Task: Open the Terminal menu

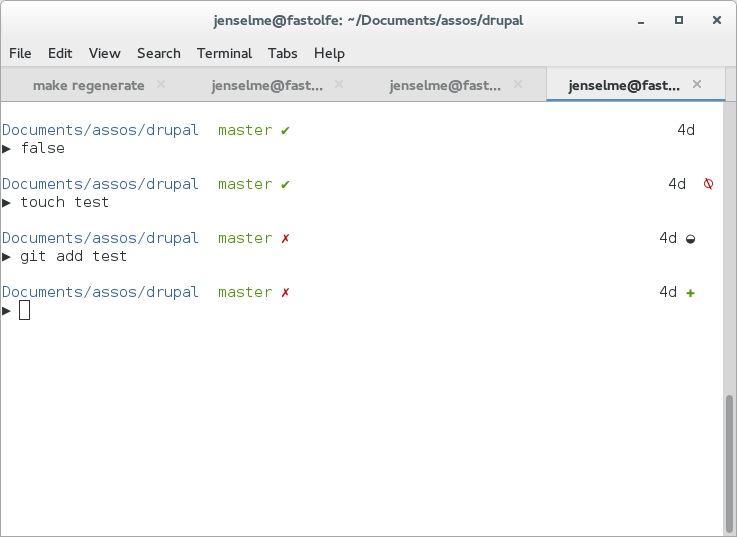Action: [x=224, y=53]
